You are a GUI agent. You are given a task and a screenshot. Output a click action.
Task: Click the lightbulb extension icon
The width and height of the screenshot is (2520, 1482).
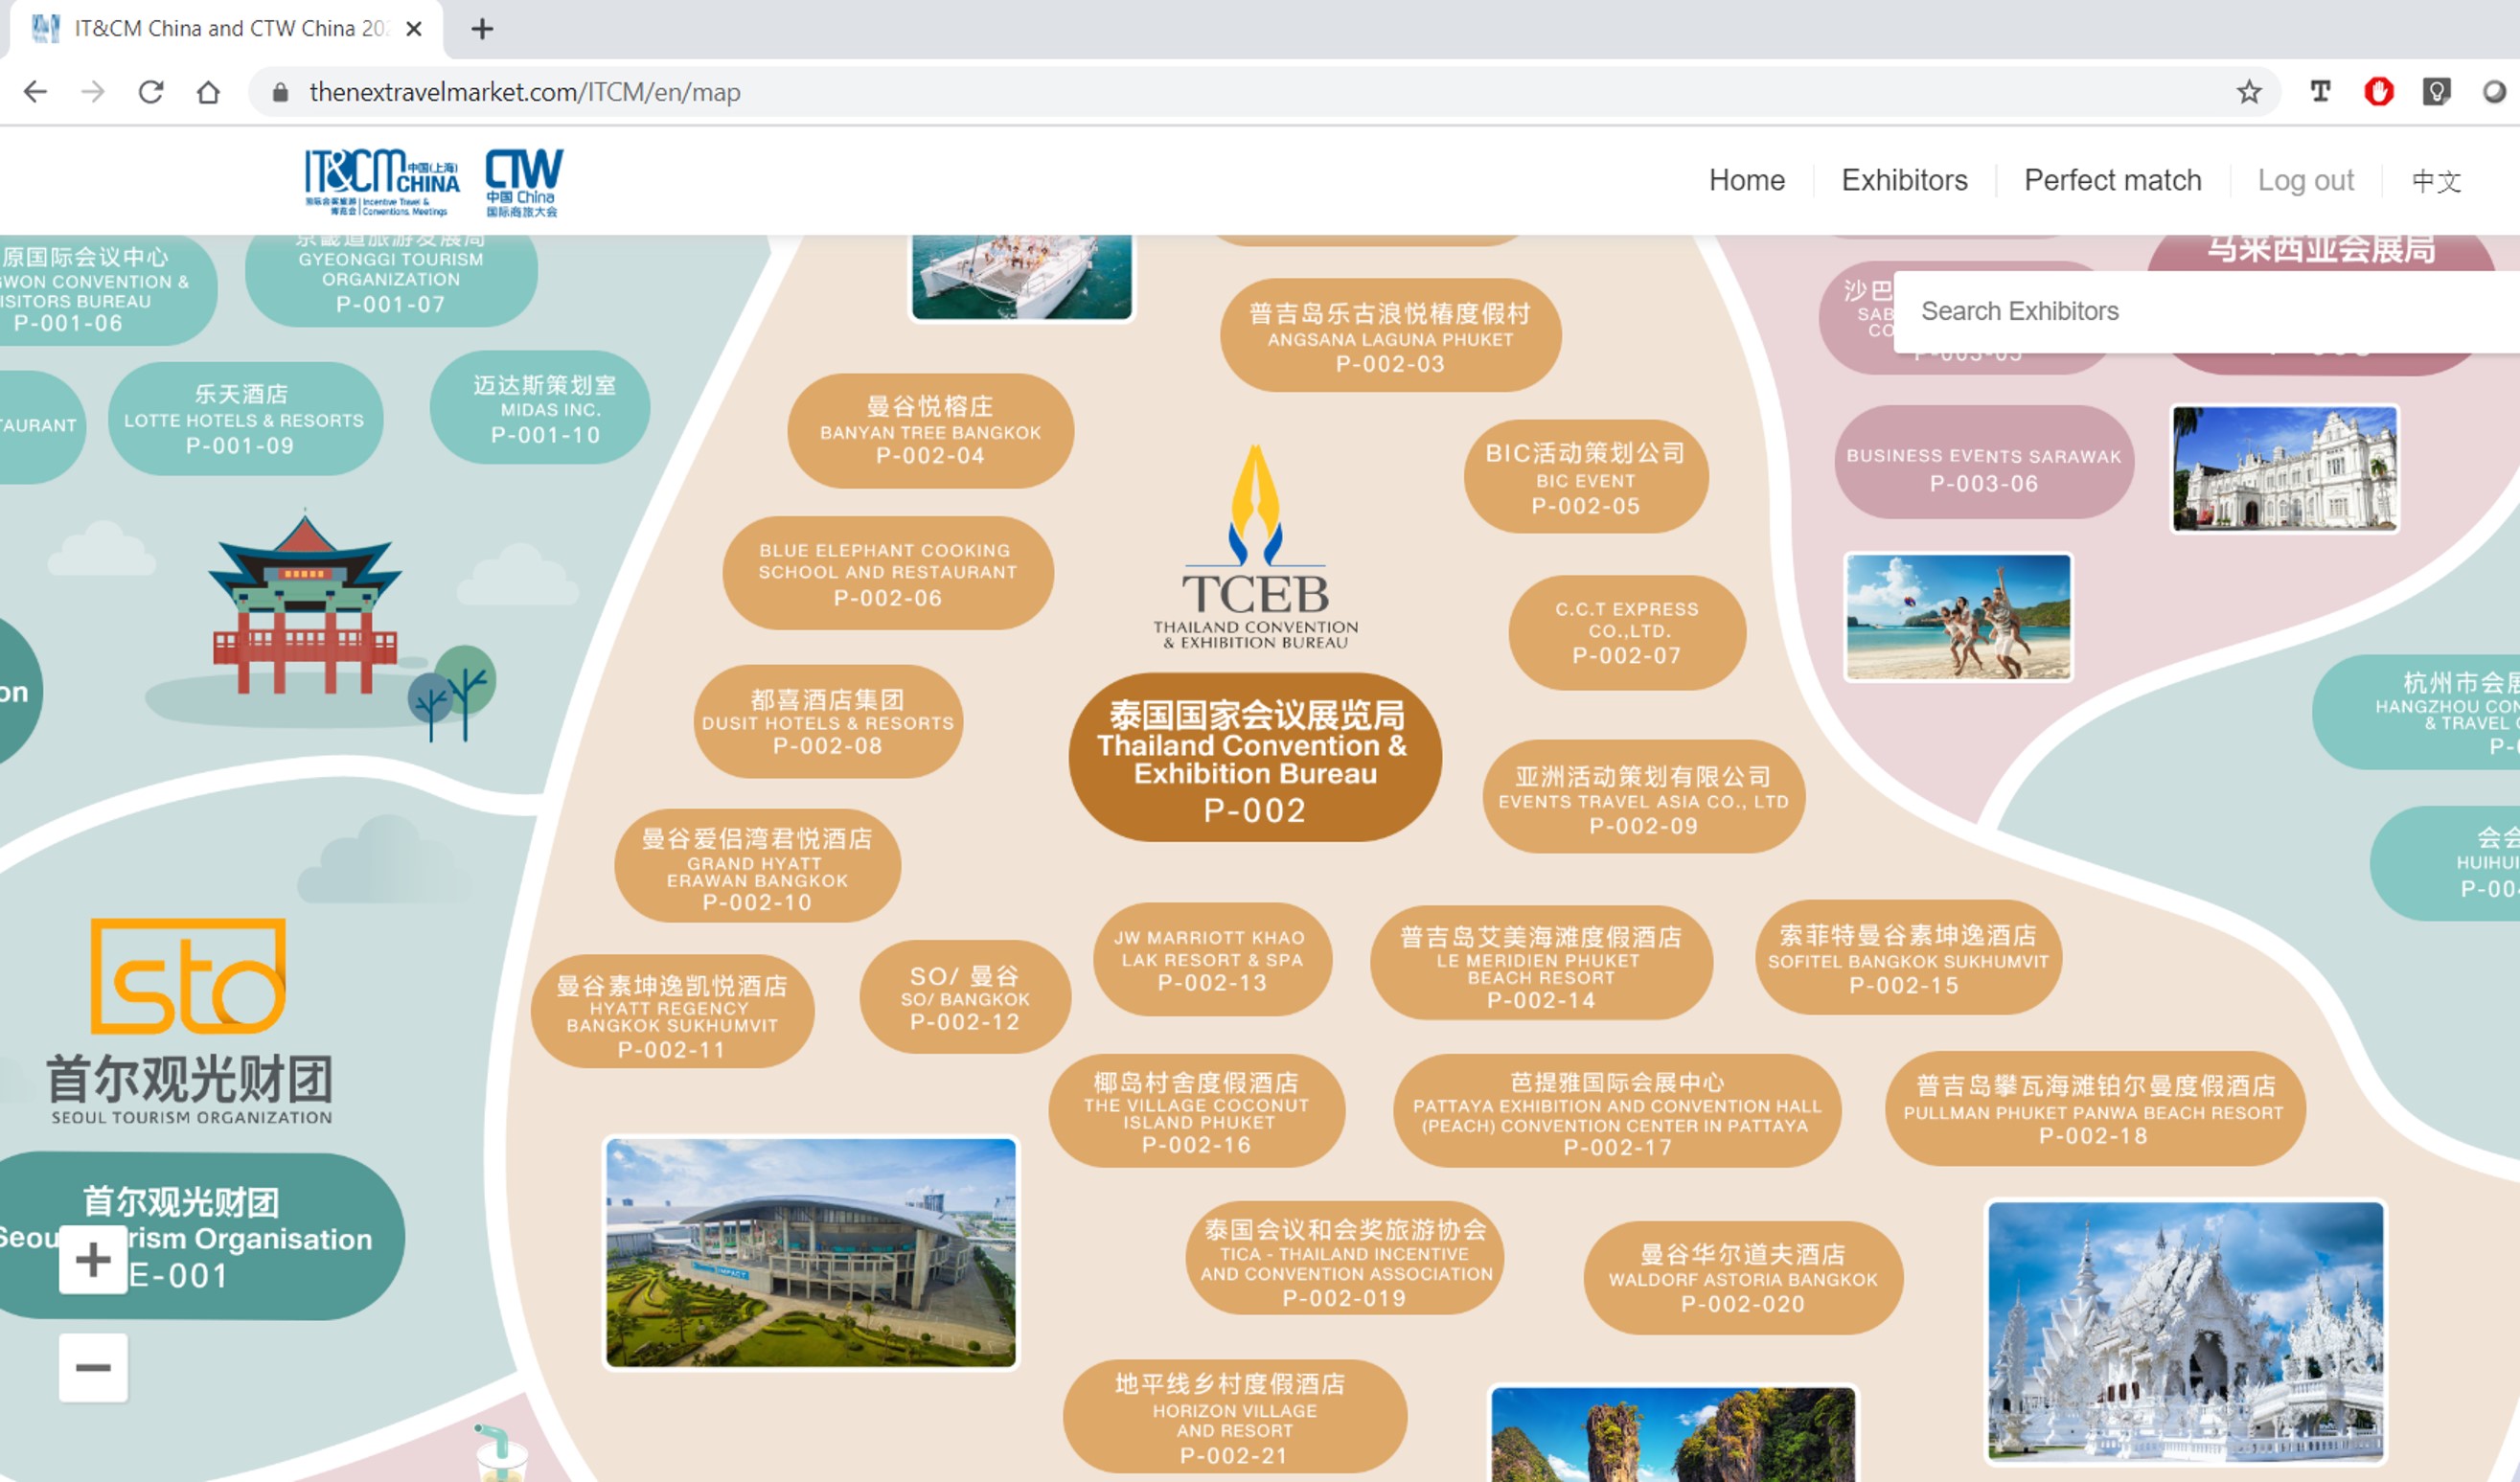point(2437,92)
